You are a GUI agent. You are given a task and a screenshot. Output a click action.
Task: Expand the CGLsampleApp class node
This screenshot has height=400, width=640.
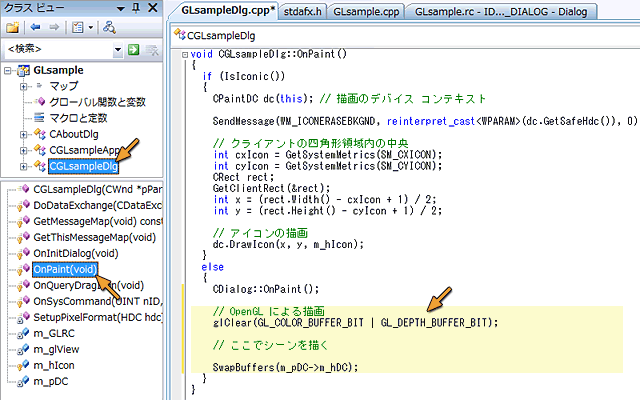coord(24,151)
